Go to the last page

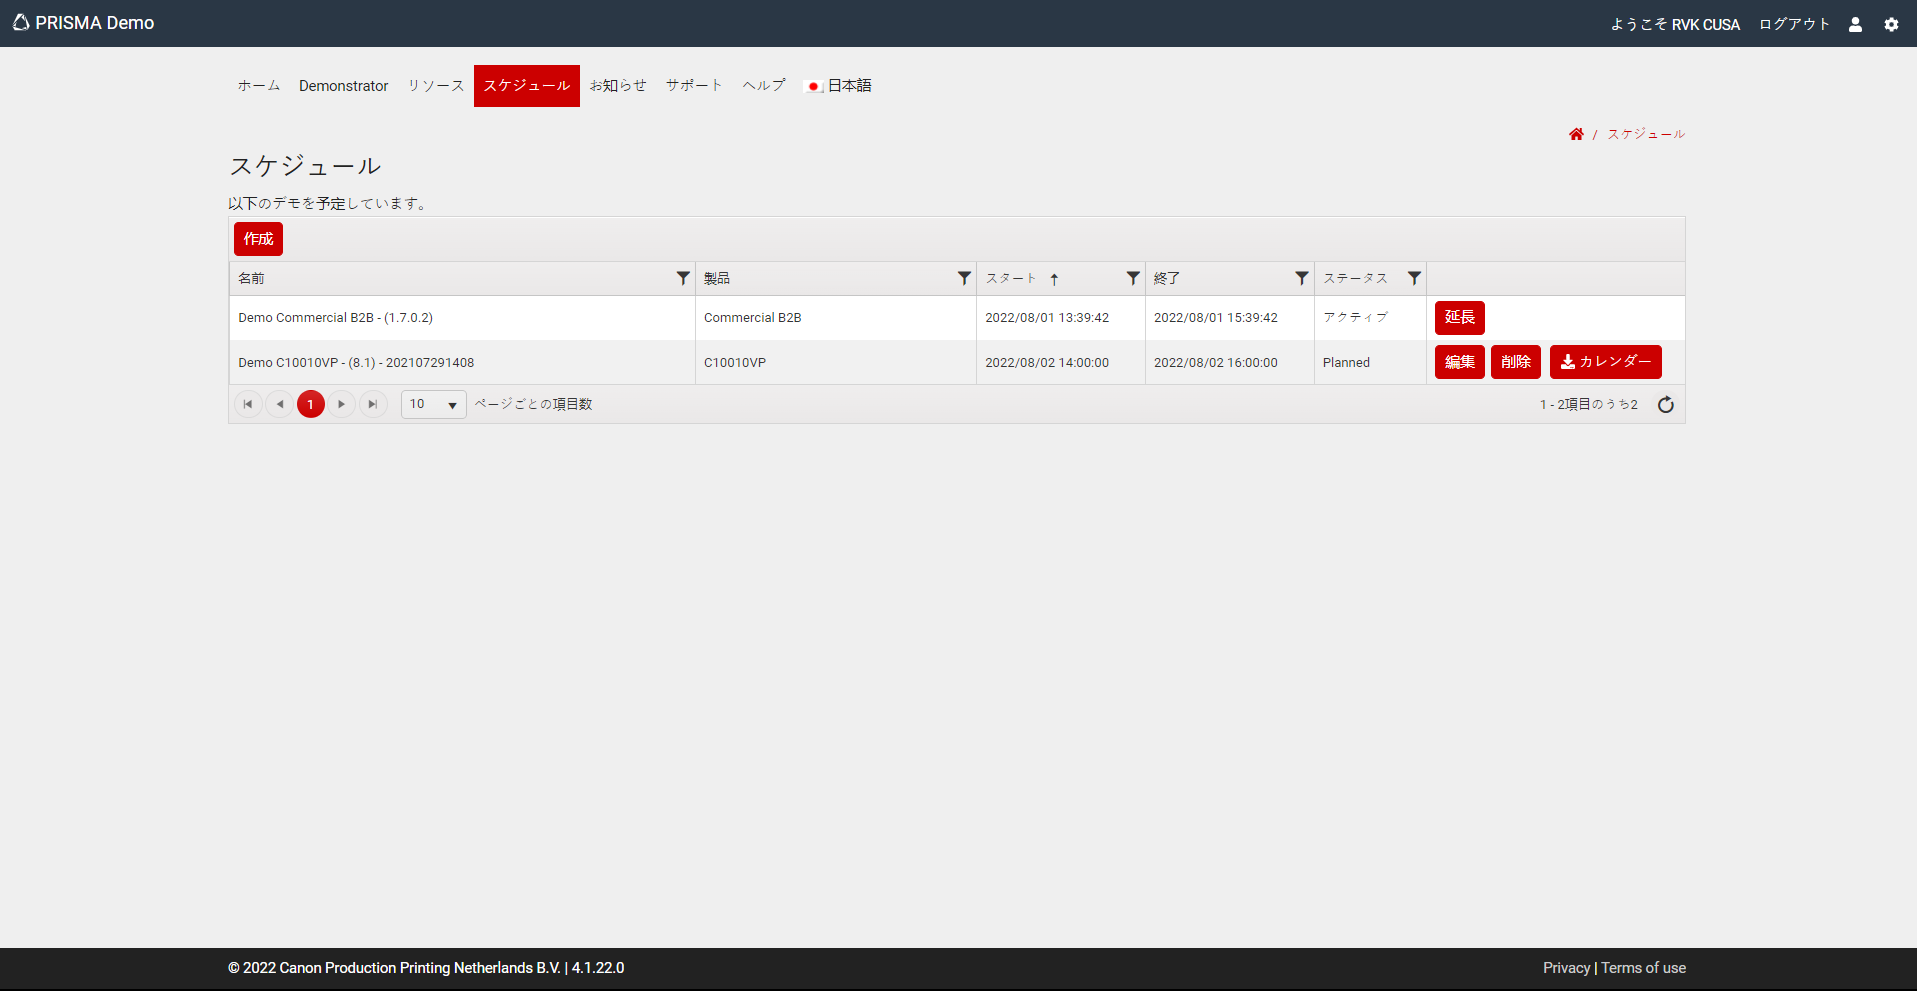373,404
